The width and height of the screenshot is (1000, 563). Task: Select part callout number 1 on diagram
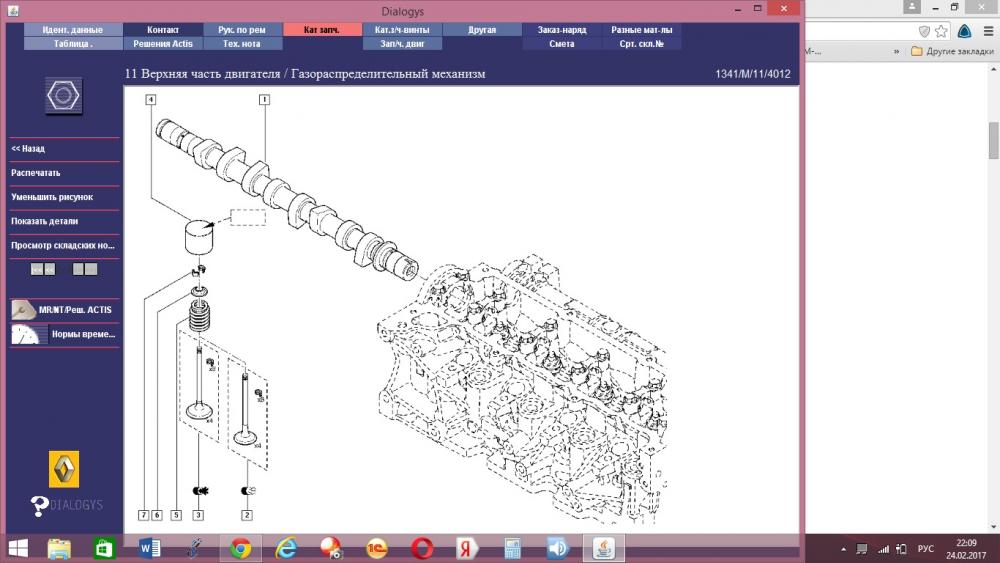264,99
